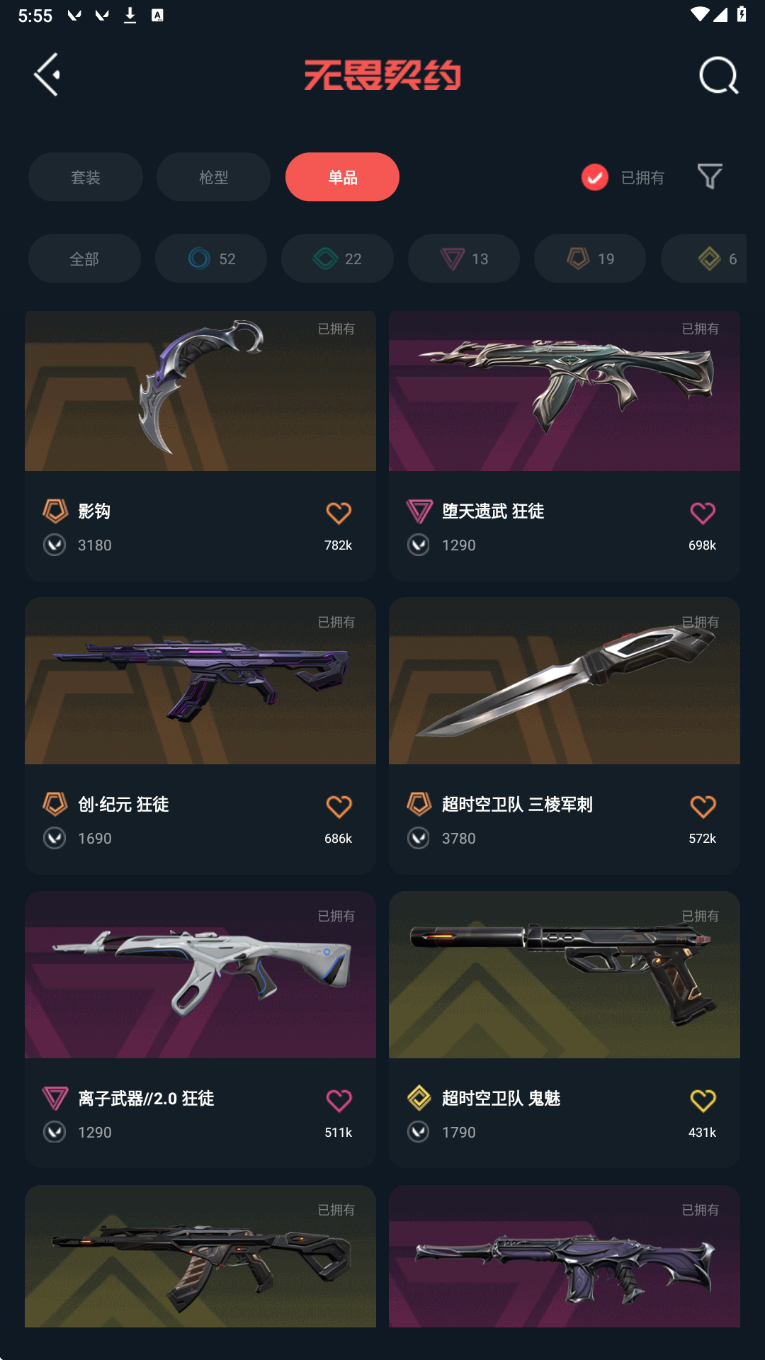The width and height of the screenshot is (765, 1360).
Task: Open the search magnifier icon
Action: (718, 75)
